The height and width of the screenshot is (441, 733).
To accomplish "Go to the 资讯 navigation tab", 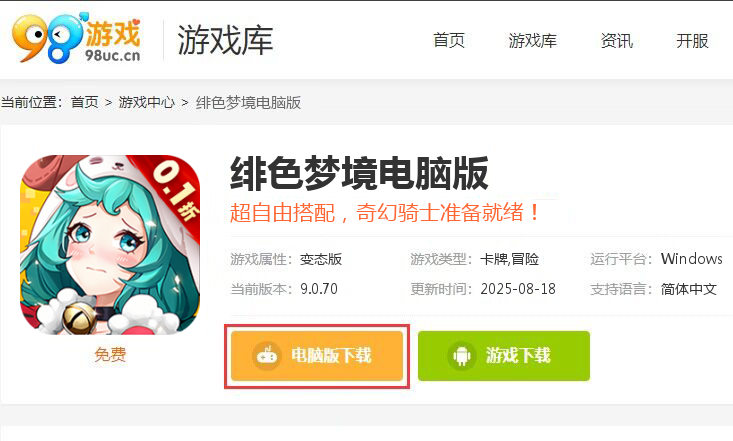I will (617, 40).
